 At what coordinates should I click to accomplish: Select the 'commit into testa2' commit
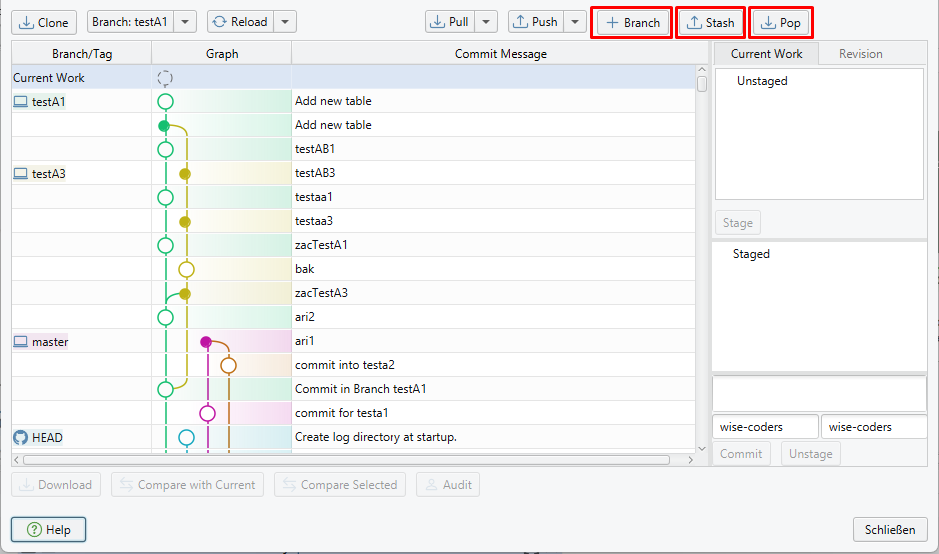tap(344, 365)
